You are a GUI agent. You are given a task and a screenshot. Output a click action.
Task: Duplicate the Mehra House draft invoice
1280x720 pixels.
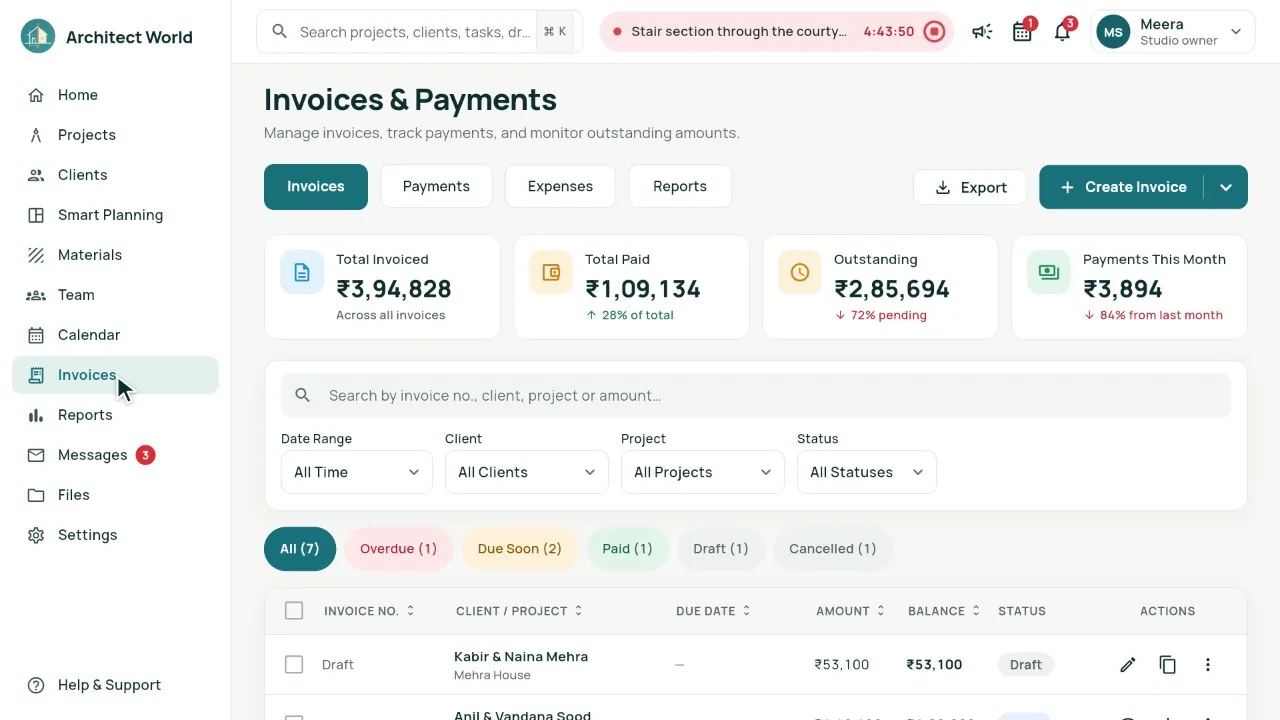coord(1168,665)
